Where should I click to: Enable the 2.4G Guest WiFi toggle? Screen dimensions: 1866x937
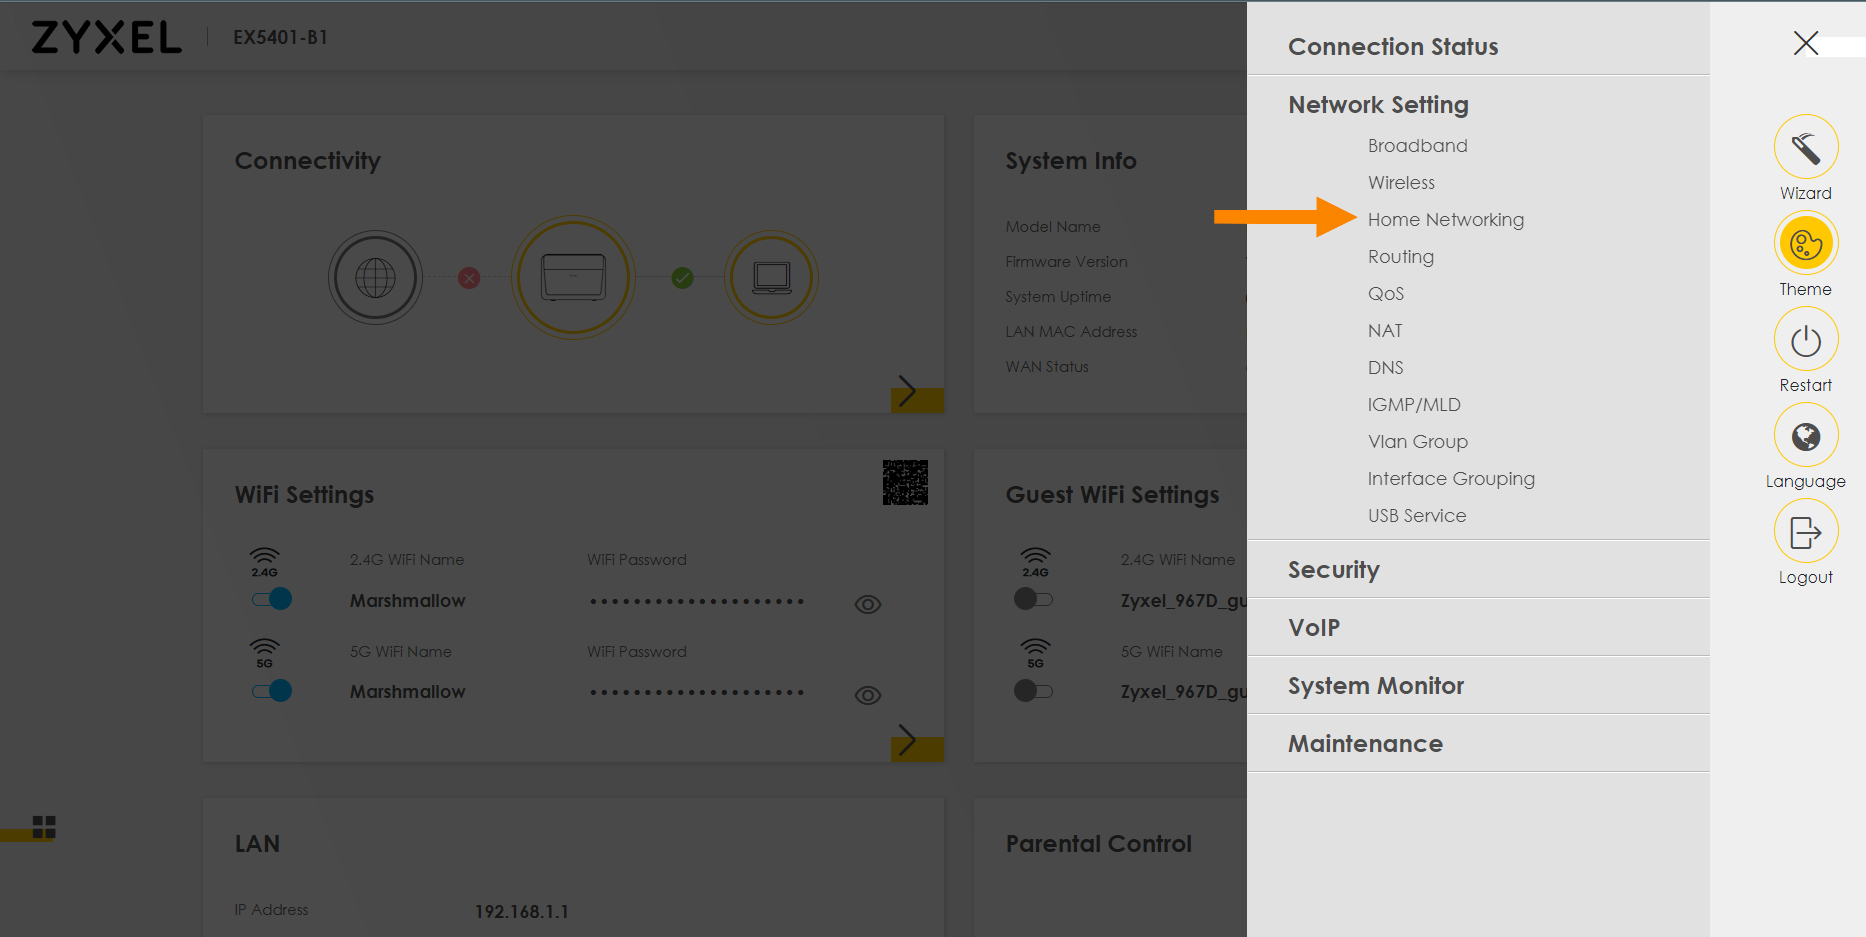(x=1035, y=599)
